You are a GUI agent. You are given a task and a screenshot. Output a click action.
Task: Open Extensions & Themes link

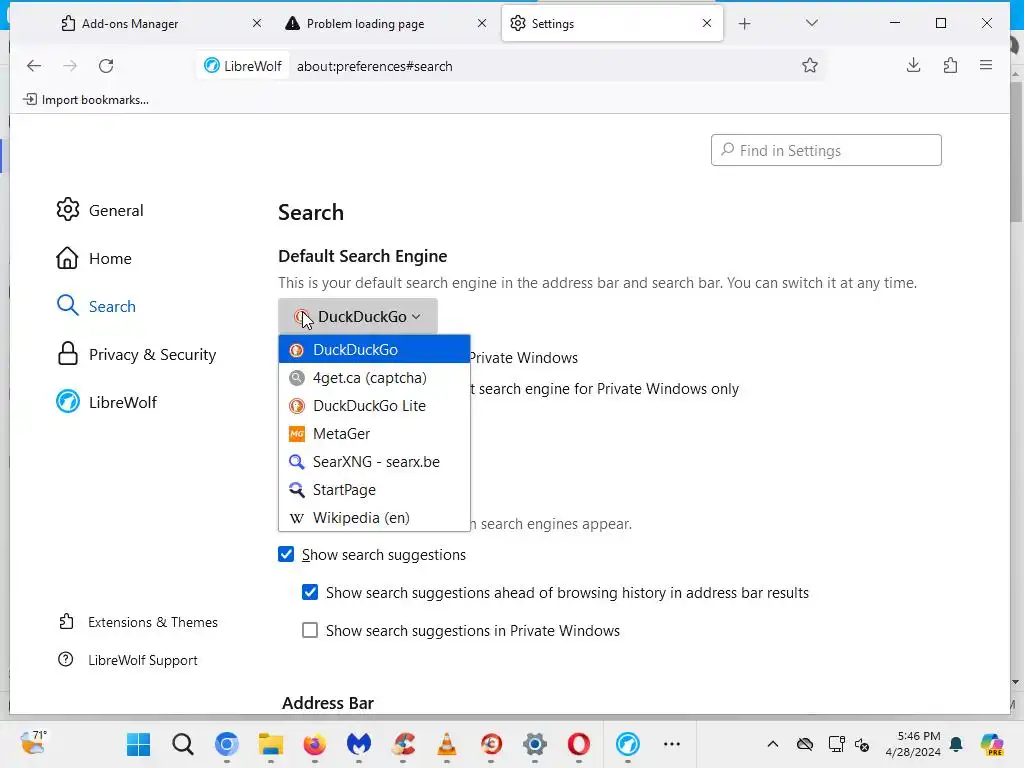[x=138, y=622]
